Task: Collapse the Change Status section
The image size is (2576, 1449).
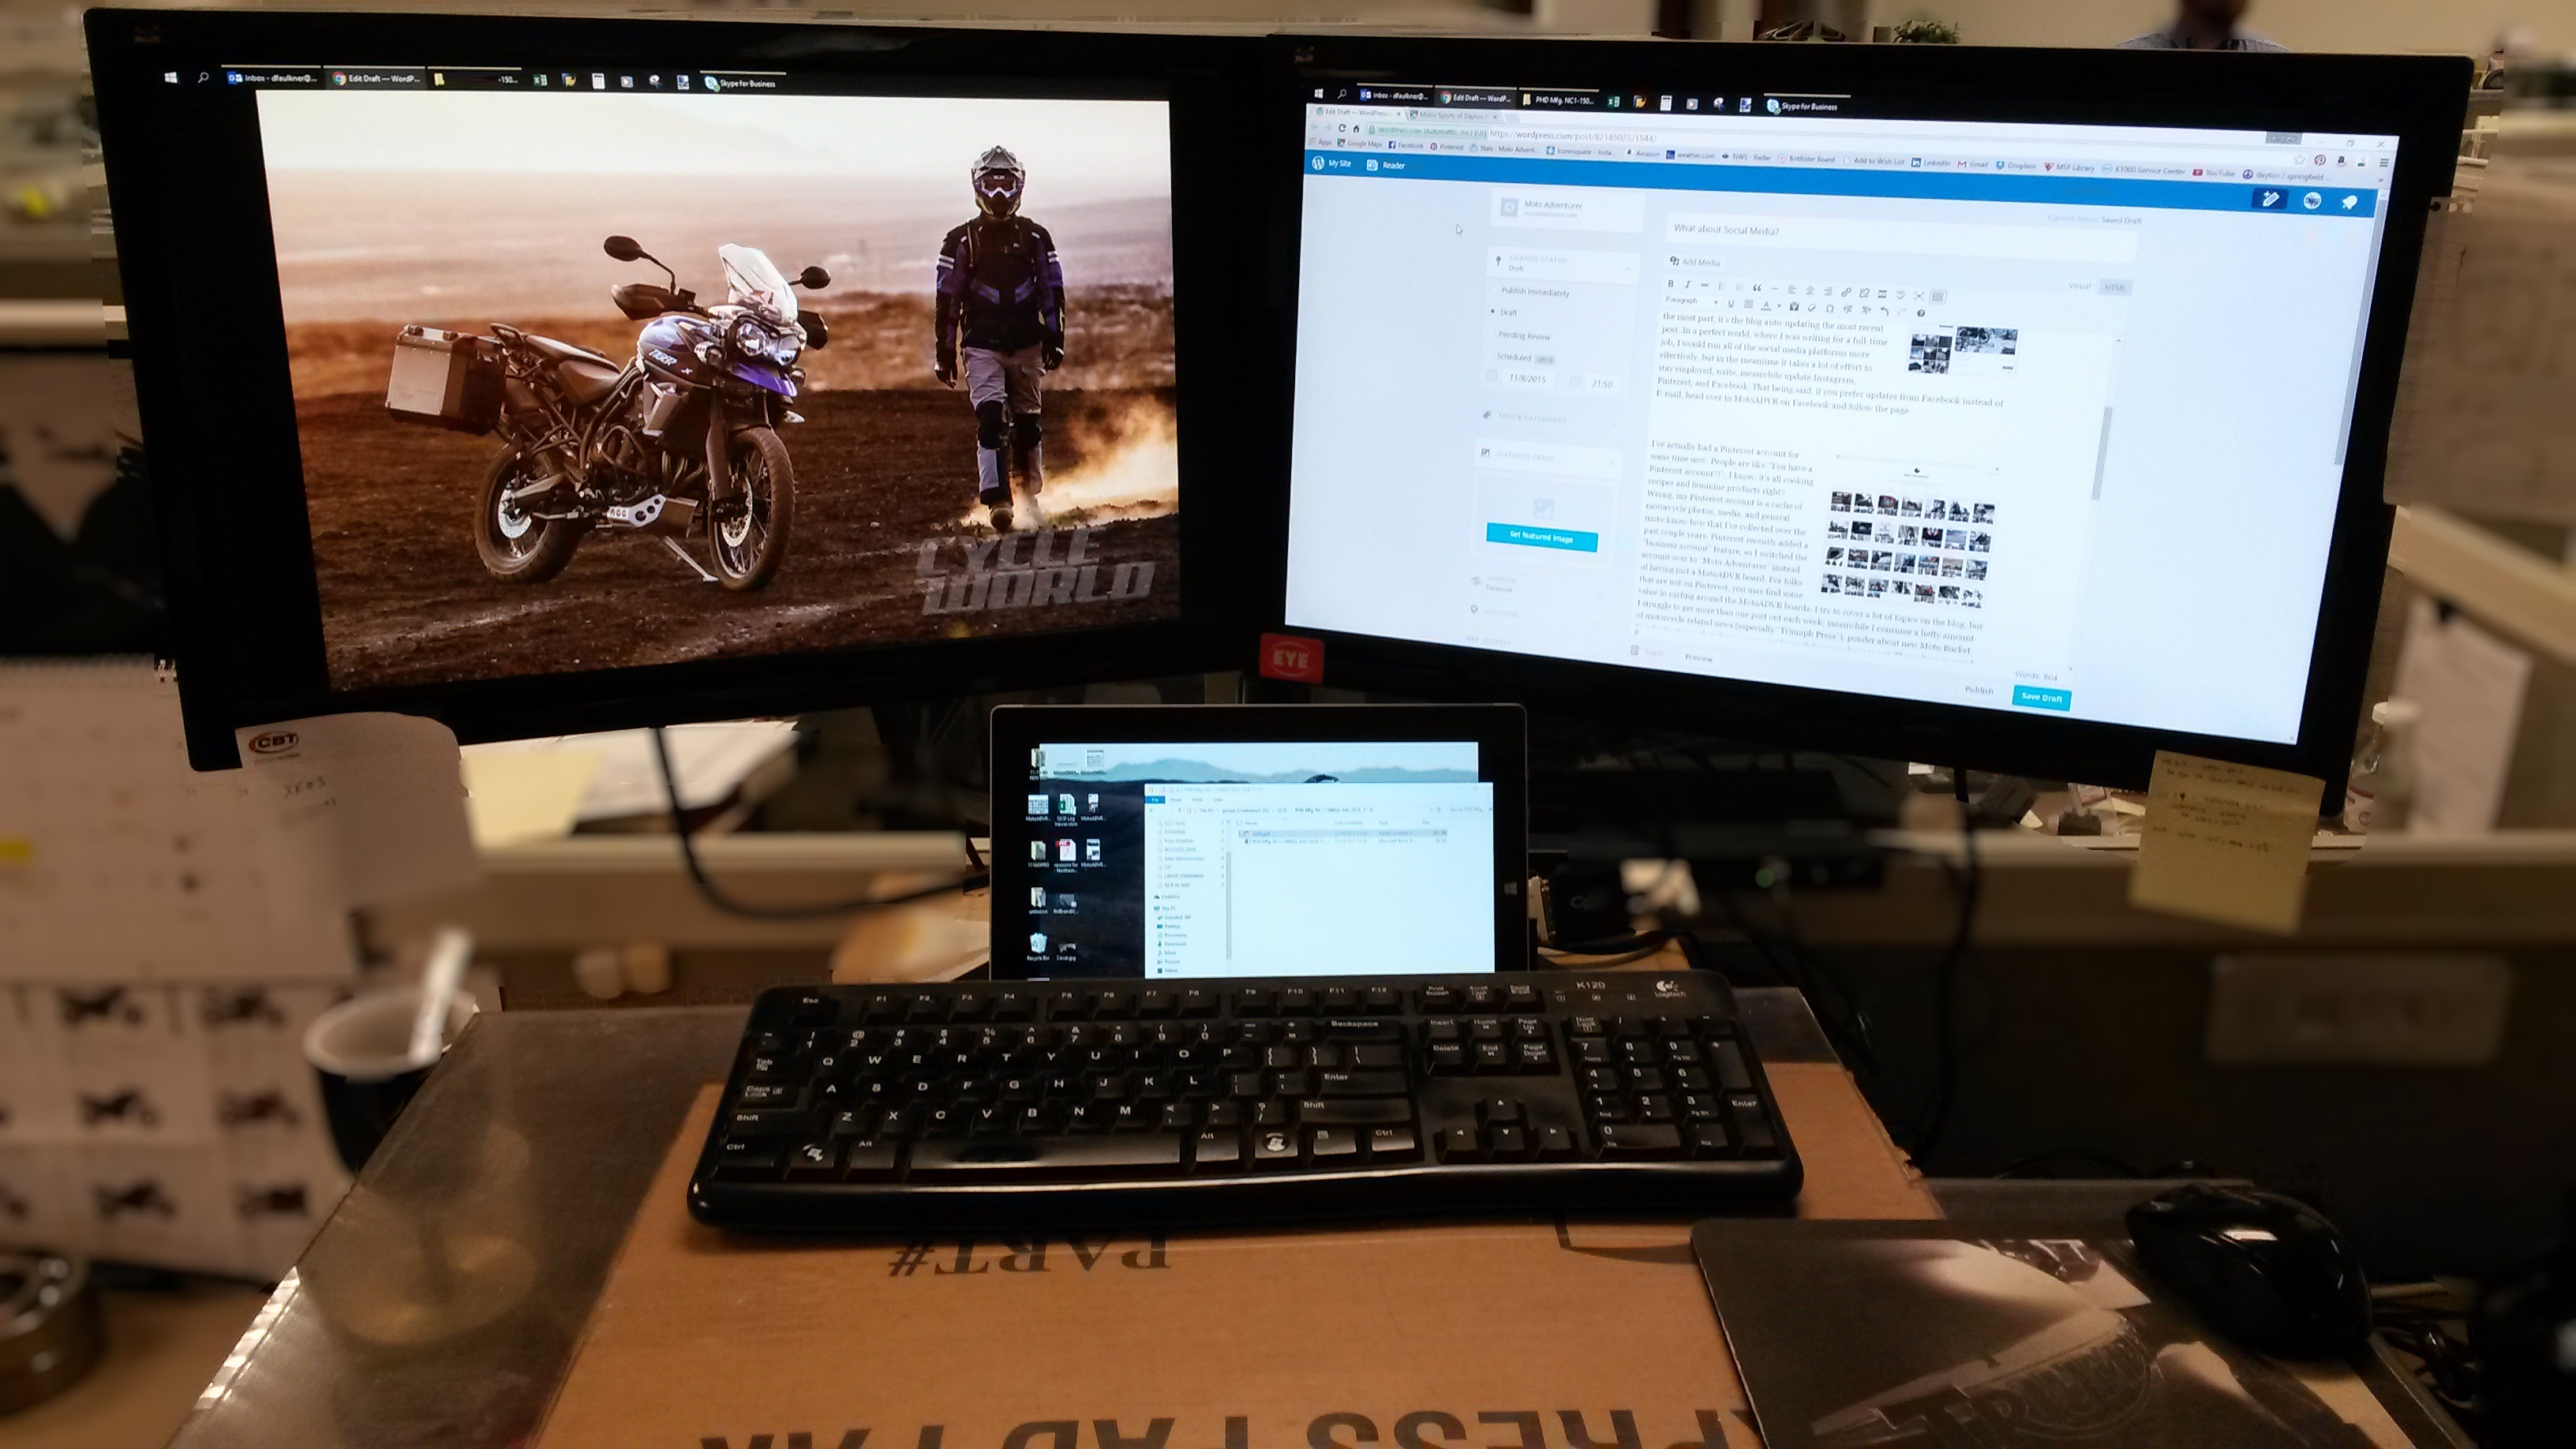Action: tap(1629, 270)
